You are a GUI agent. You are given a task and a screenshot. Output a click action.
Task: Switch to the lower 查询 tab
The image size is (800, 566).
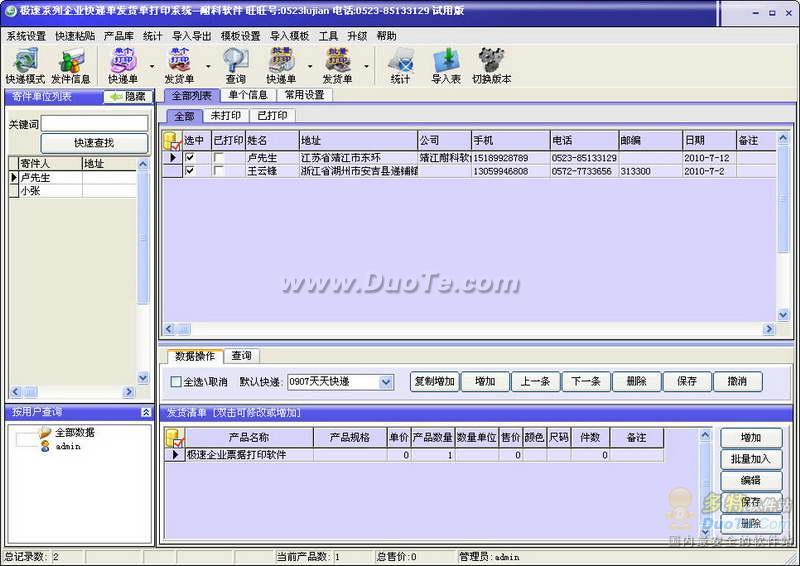(241, 356)
